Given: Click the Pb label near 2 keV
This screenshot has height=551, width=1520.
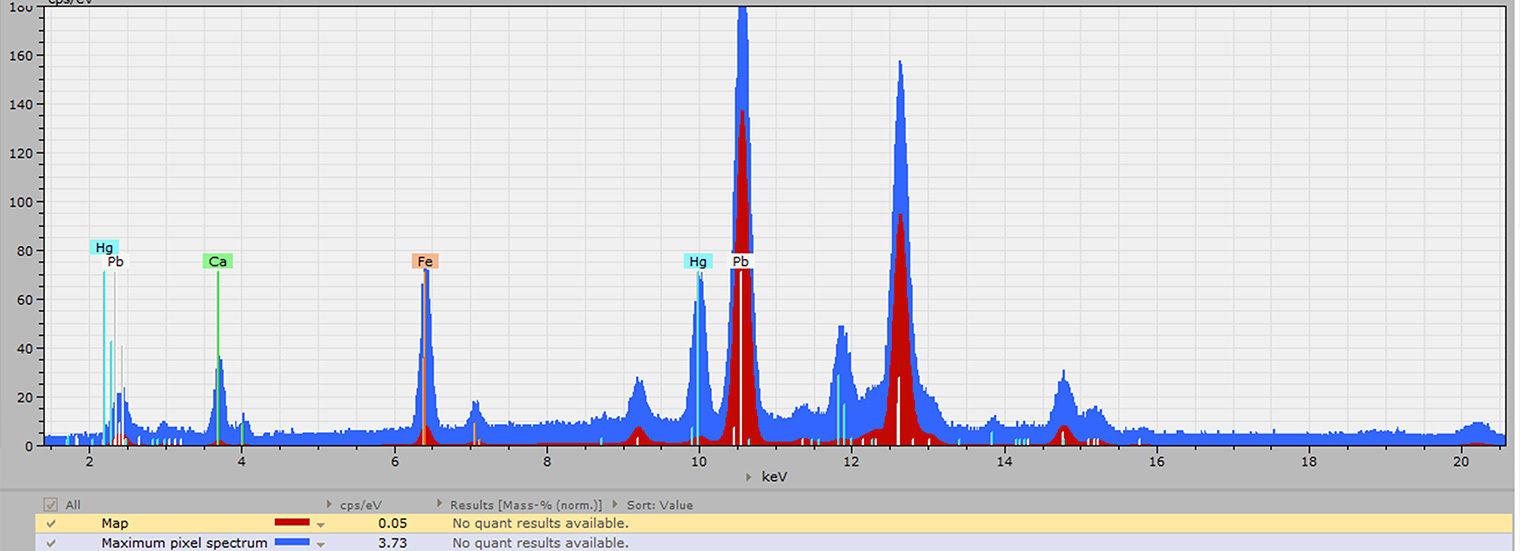Looking at the screenshot, I should pos(116,262).
